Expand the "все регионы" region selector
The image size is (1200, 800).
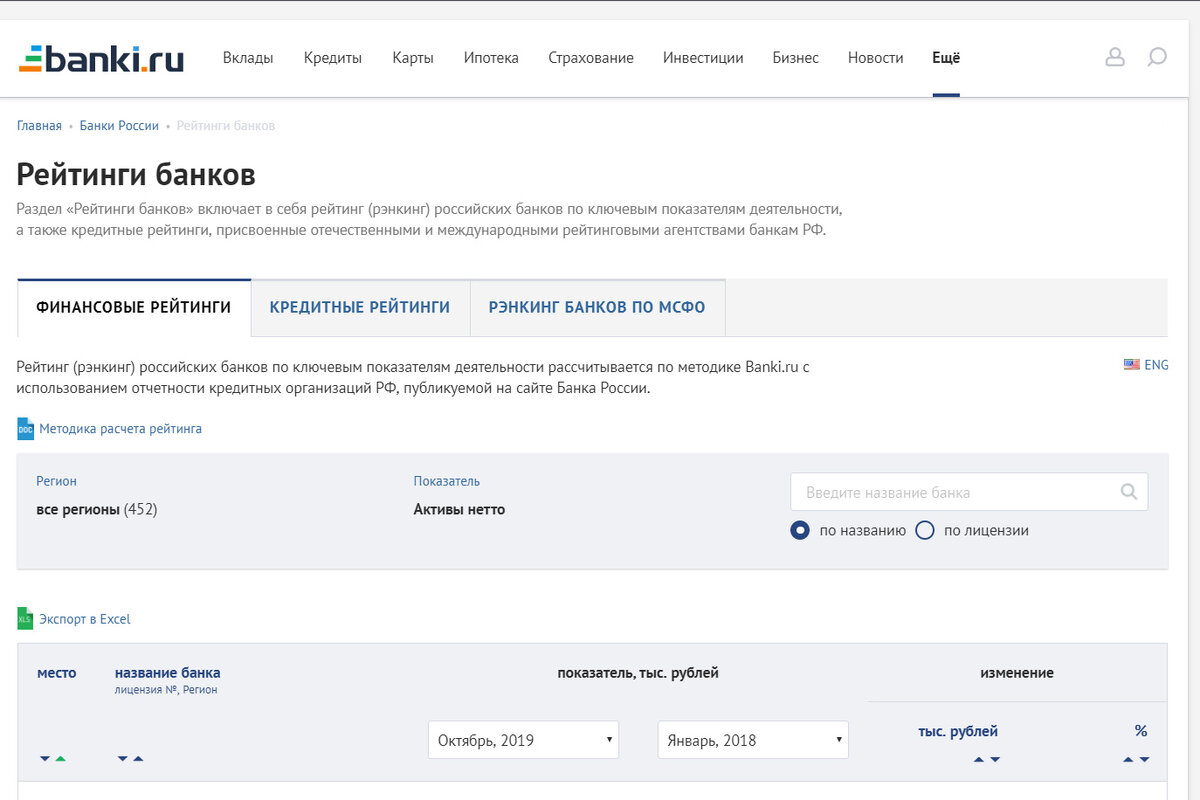tap(96, 509)
